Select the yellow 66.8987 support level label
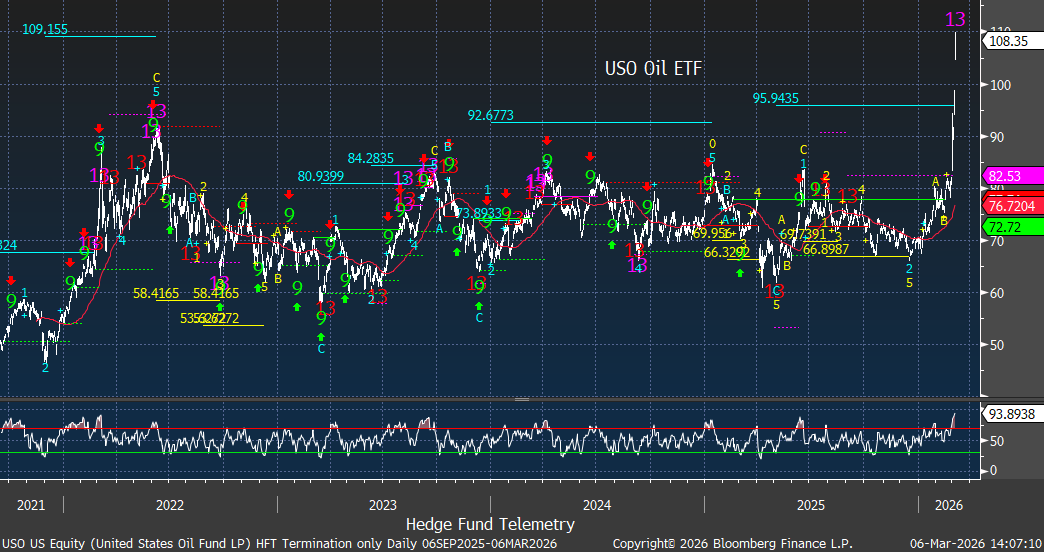Image resolution: width=1044 pixels, height=552 pixels. (x=825, y=249)
